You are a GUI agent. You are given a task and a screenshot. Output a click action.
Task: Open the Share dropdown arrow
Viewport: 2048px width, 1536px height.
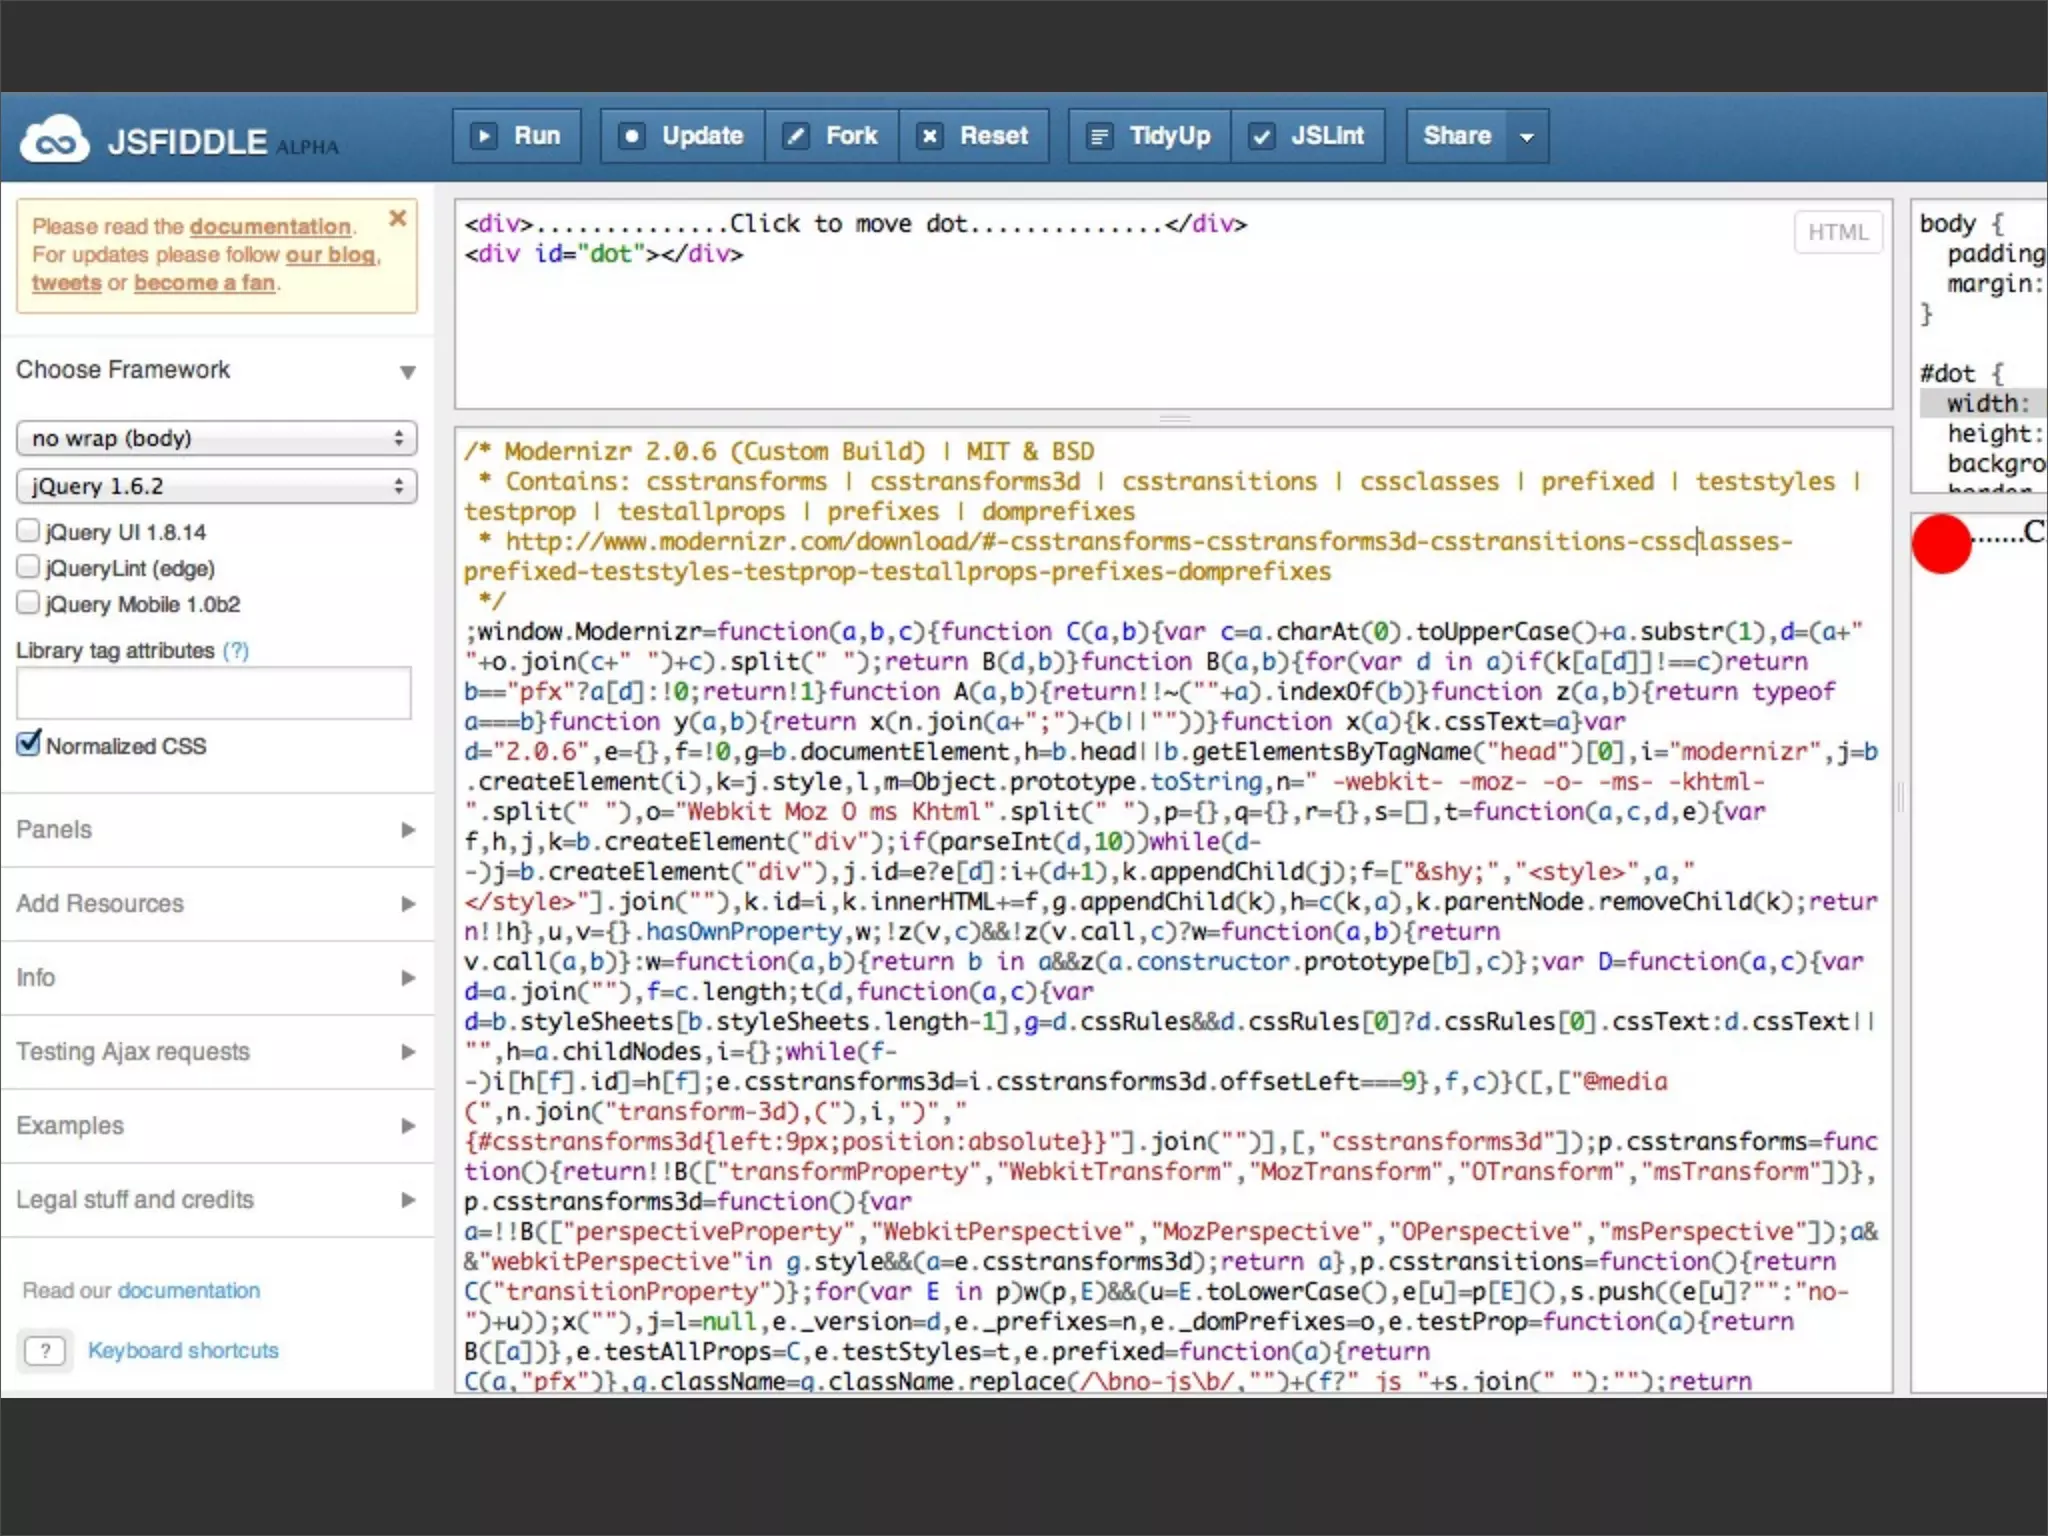(1526, 137)
